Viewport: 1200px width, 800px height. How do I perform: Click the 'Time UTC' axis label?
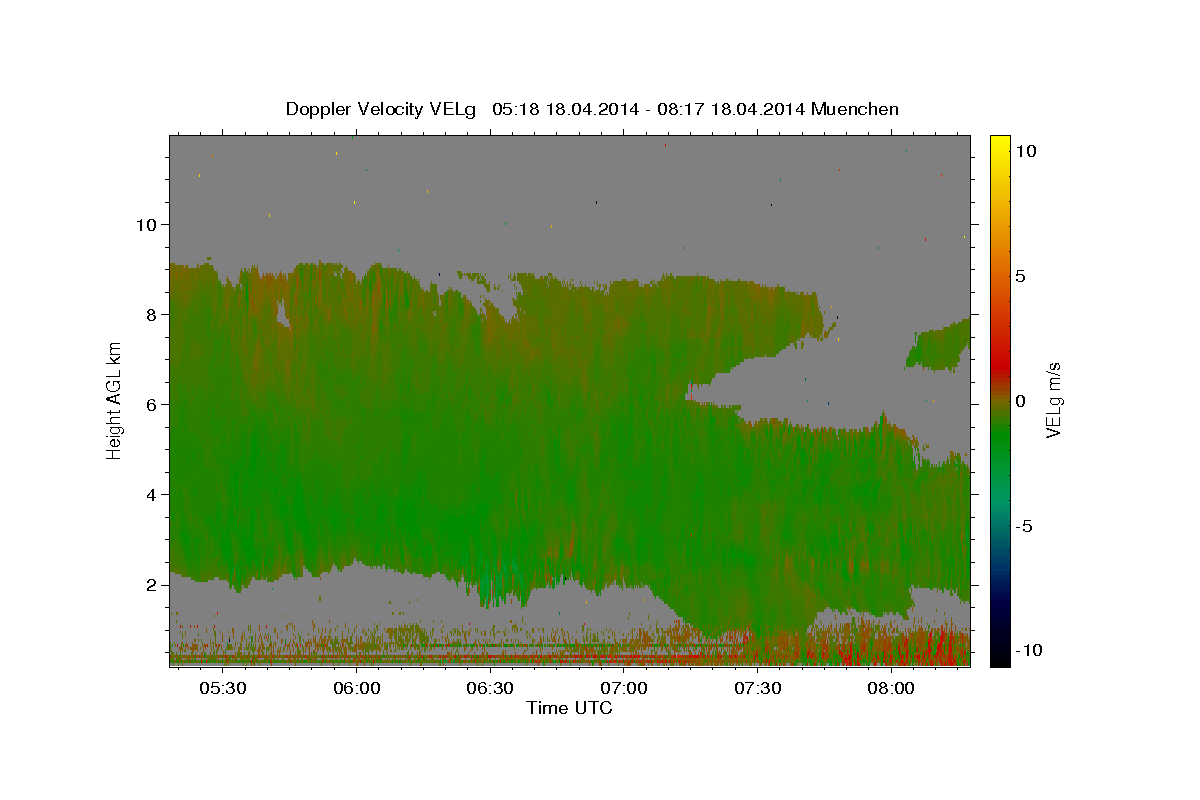point(569,708)
